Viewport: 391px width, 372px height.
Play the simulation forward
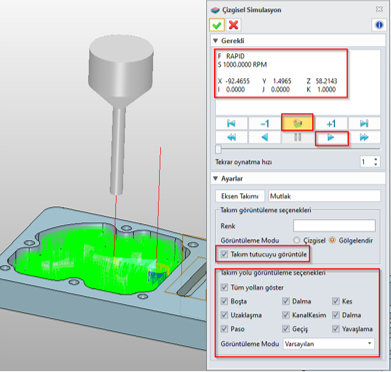coord(331,137)
